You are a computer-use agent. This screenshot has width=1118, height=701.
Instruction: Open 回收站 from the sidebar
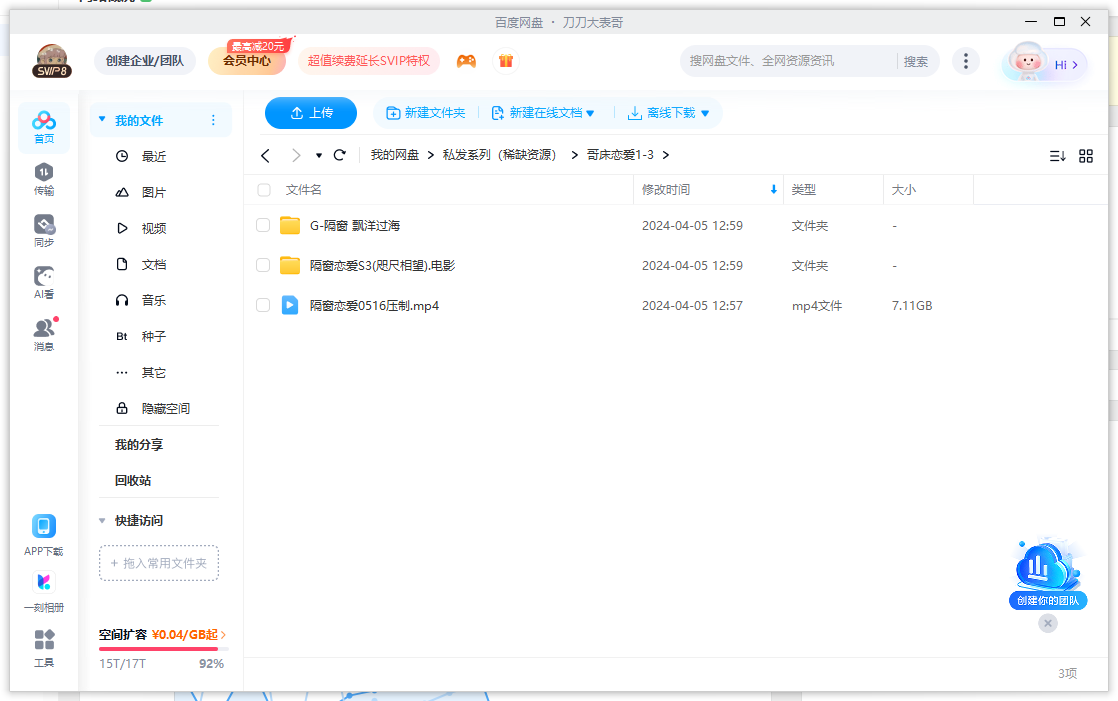(131, 480)
